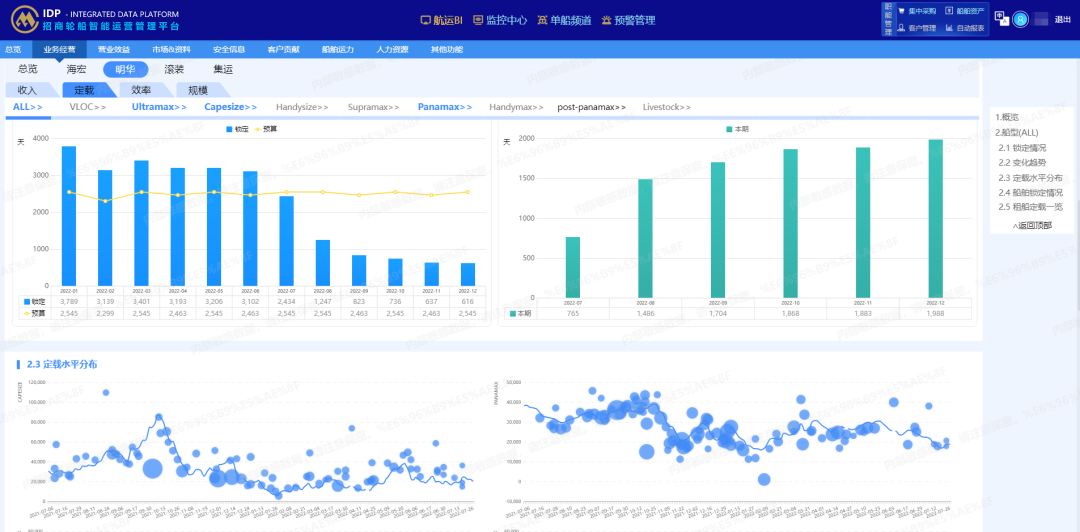Click the 集中采购 shopping cart icon
Viewport: 1080px width, 532px height.
tap(901, 11)
